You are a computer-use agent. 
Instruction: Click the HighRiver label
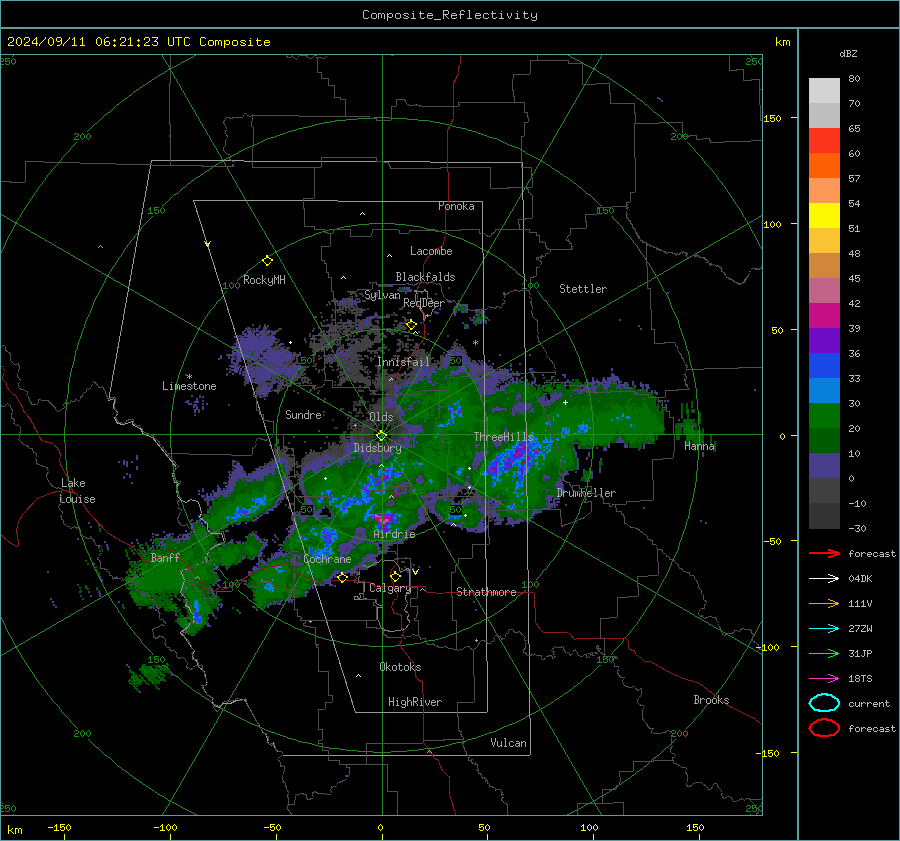415,702
